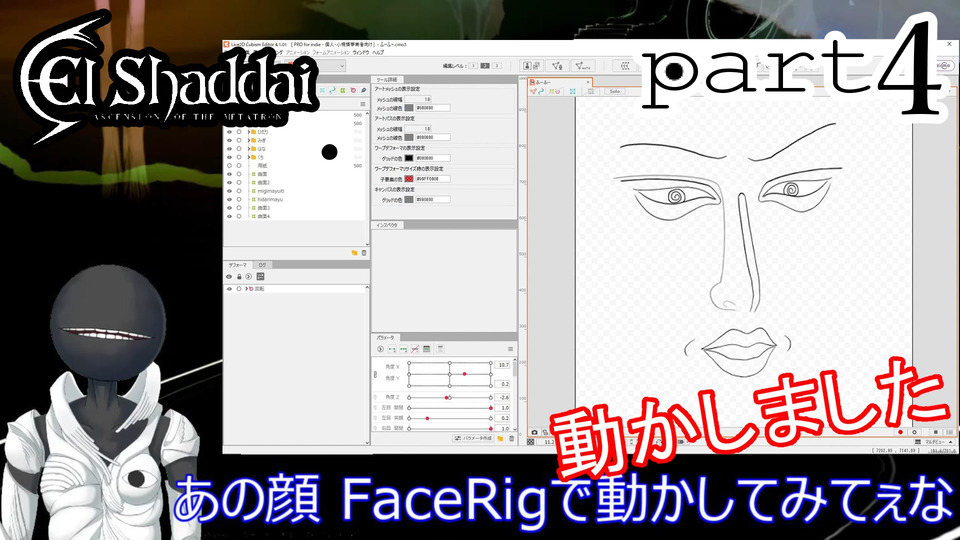Click the 角度 Z parameter slider
Screen dimensions: 960x540
450,397
